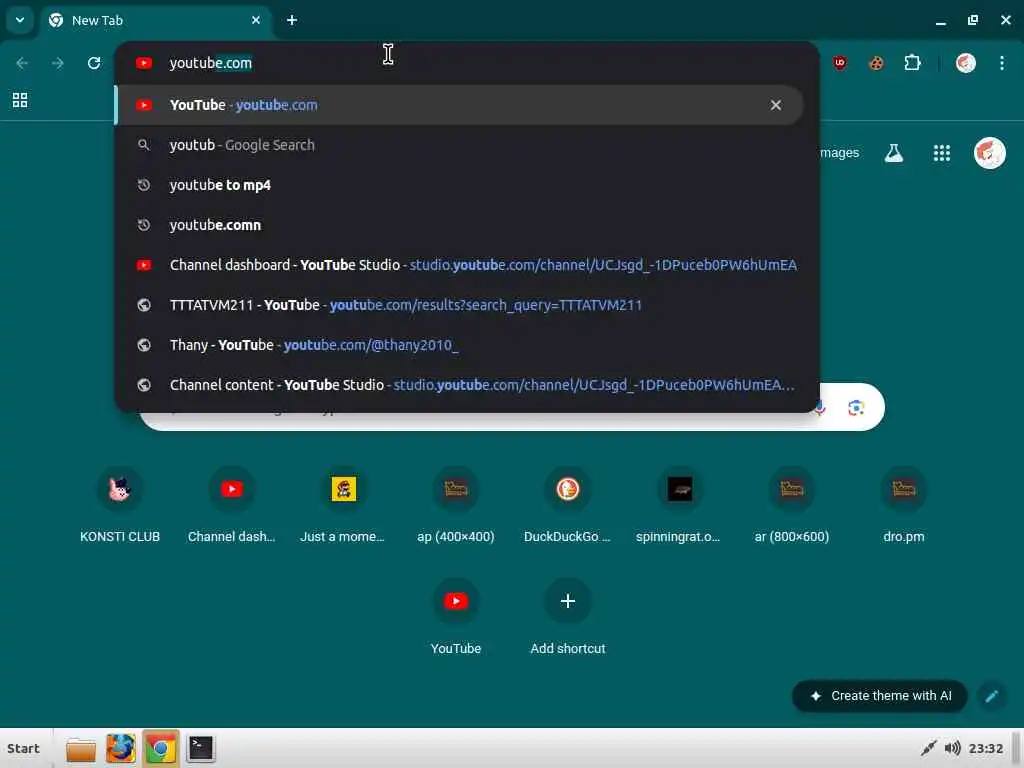
Task: Search by image with Google Lens icon
Action: tap(856, 408)
